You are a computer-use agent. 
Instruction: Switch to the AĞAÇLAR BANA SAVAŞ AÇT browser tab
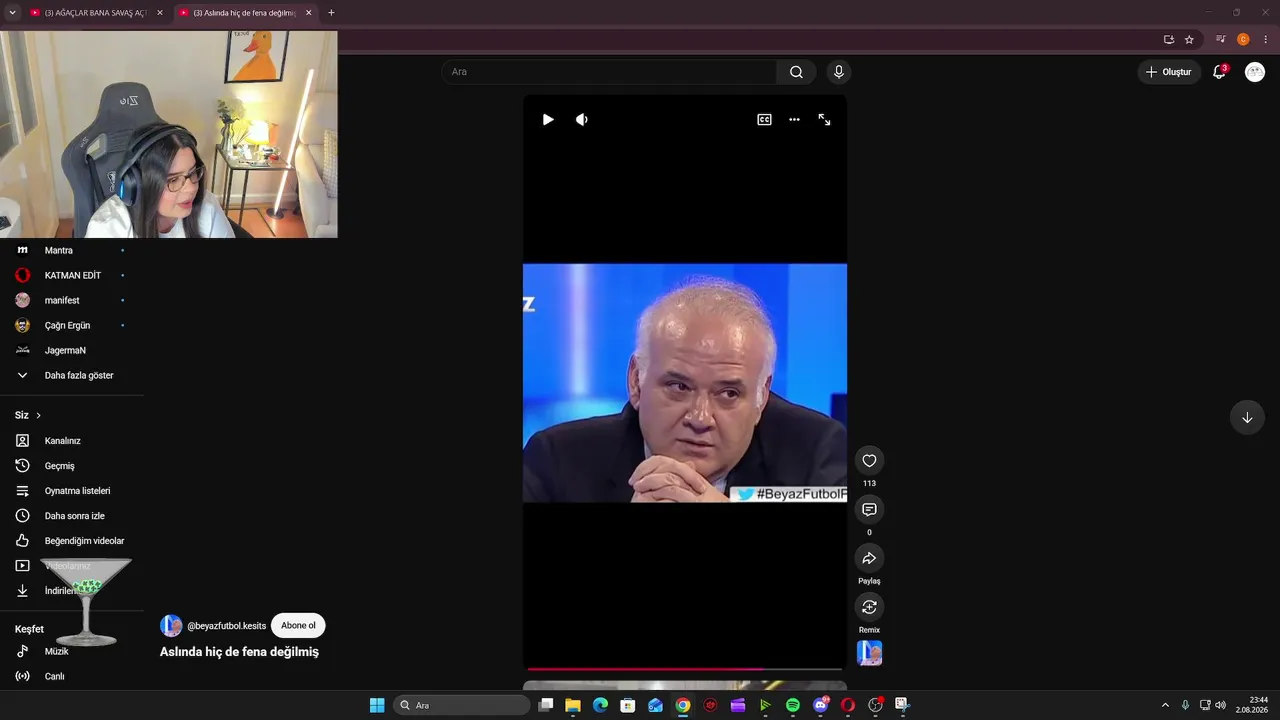pos(97,13)
